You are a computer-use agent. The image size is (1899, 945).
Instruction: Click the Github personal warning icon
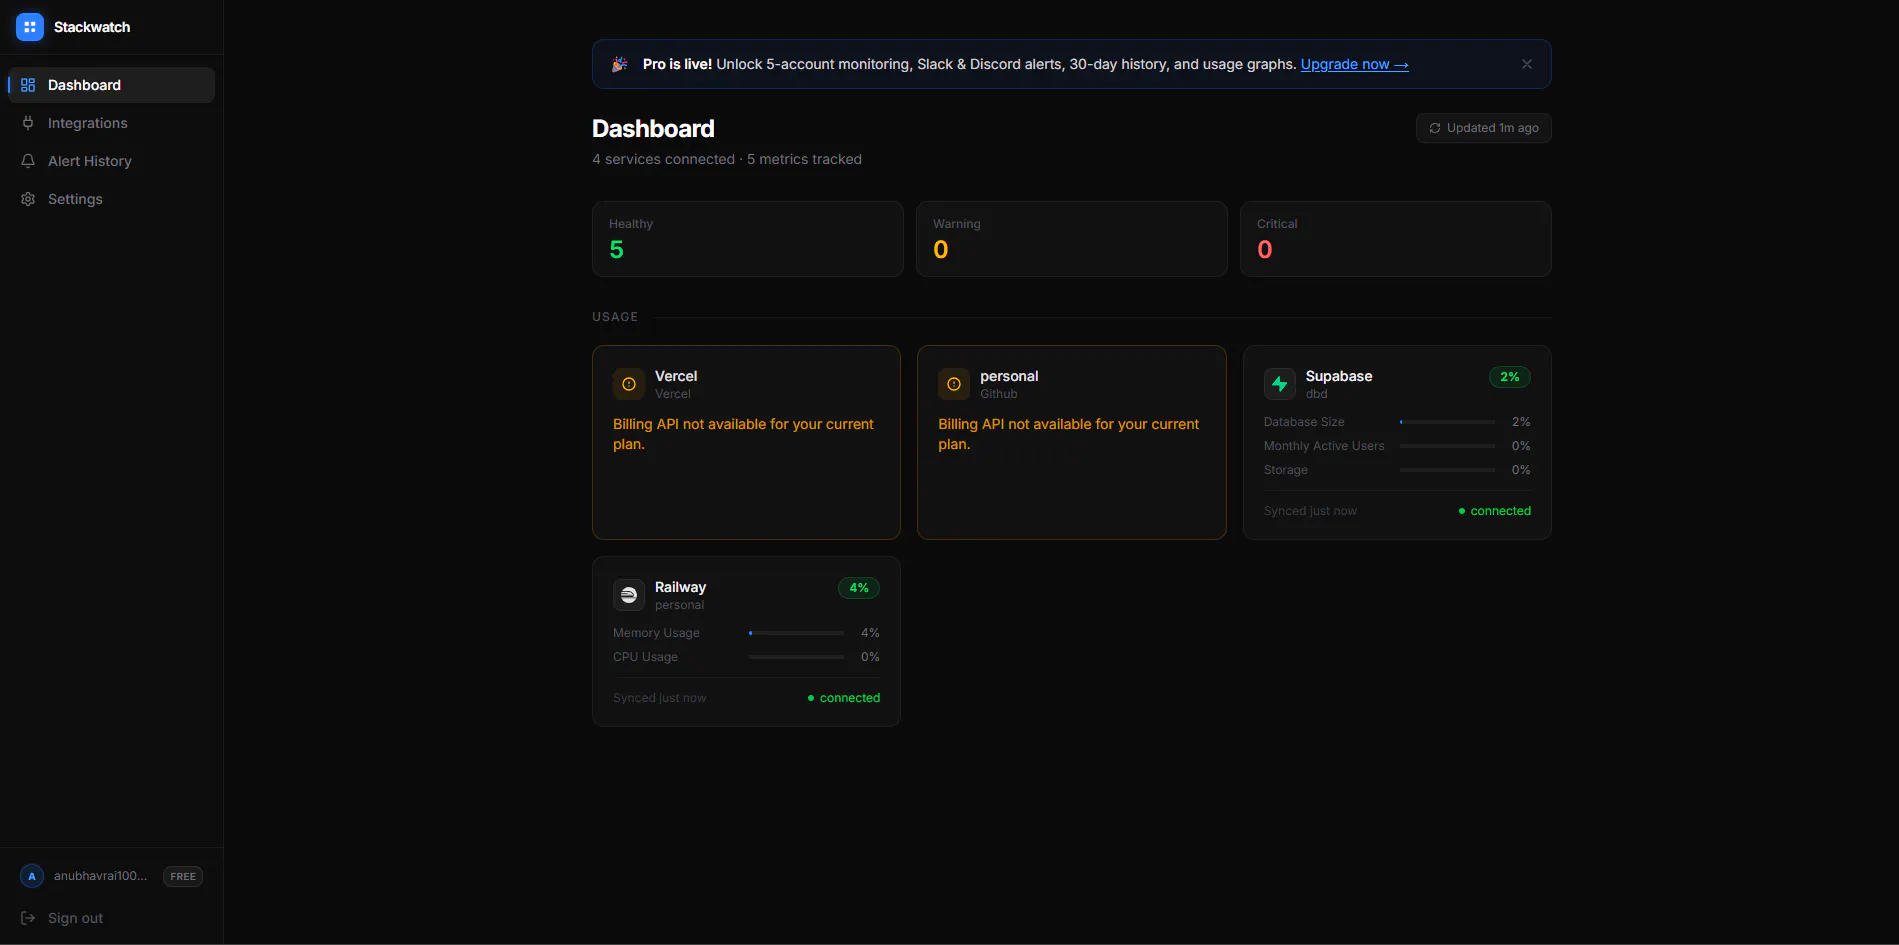point(954,384)
